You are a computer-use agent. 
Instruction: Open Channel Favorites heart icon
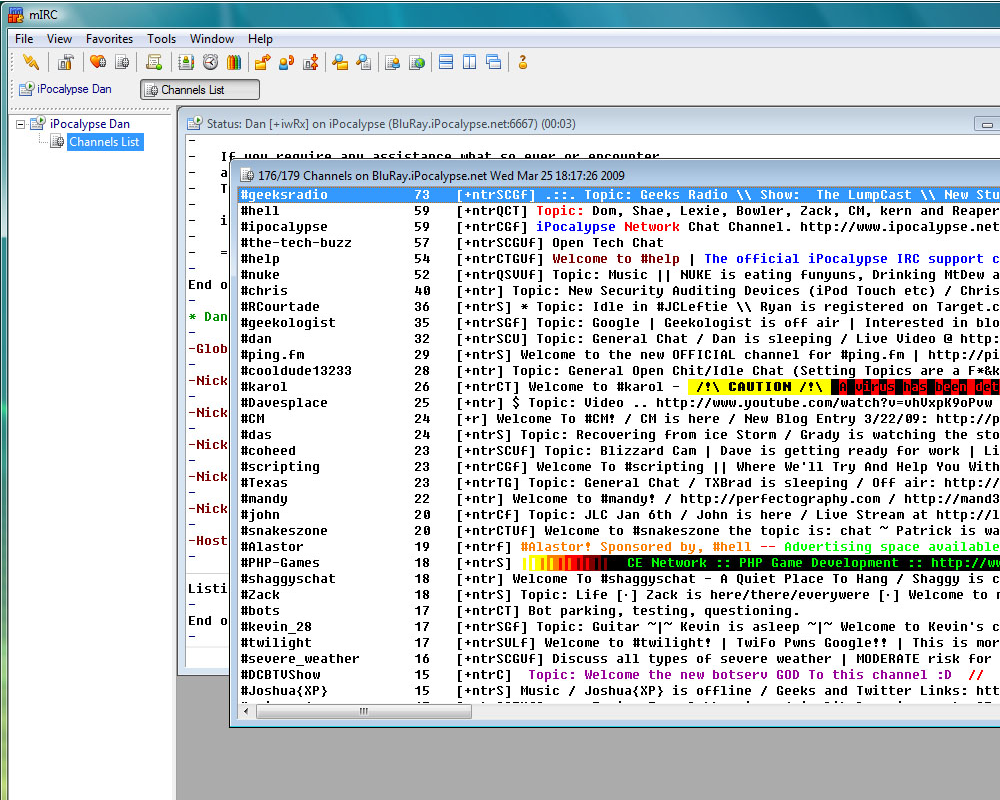[x=98, y=62]
